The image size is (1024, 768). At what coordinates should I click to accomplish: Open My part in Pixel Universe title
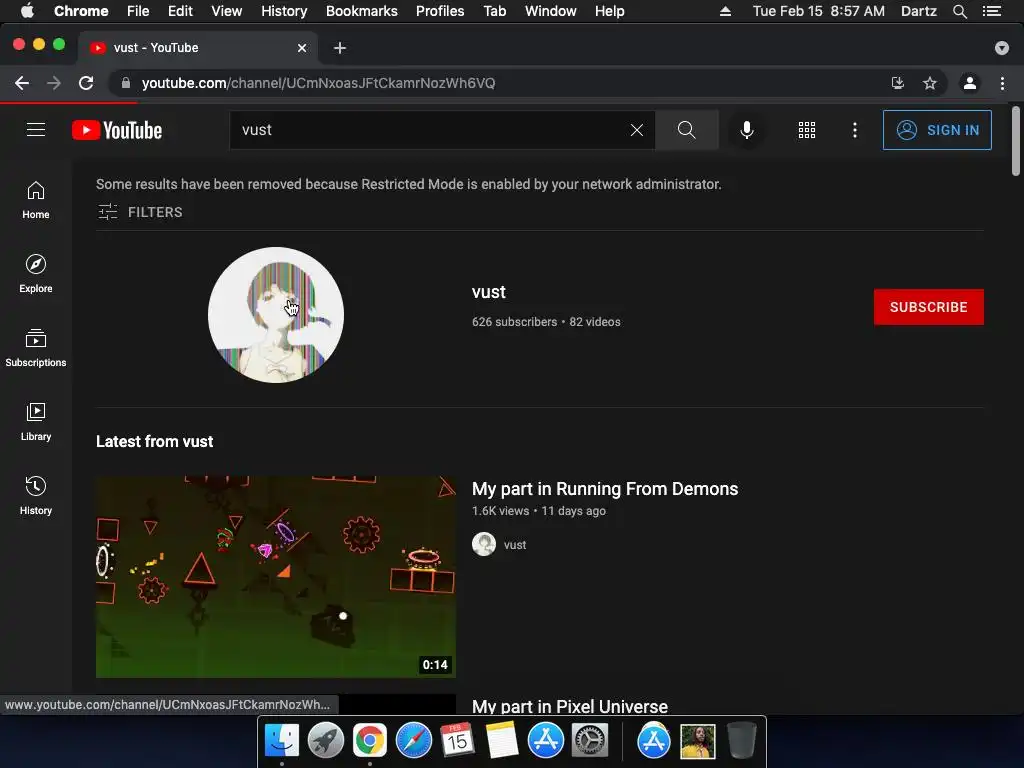pyautogui.click(x=569, y=706)
